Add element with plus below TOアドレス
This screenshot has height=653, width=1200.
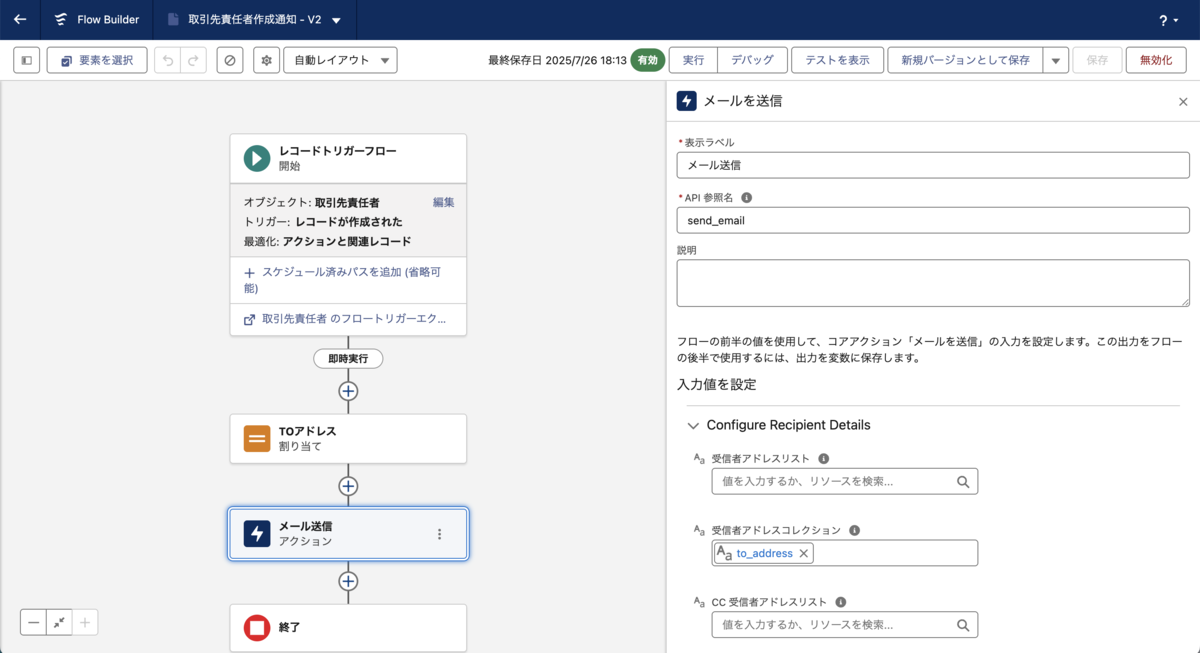[348, 486]
